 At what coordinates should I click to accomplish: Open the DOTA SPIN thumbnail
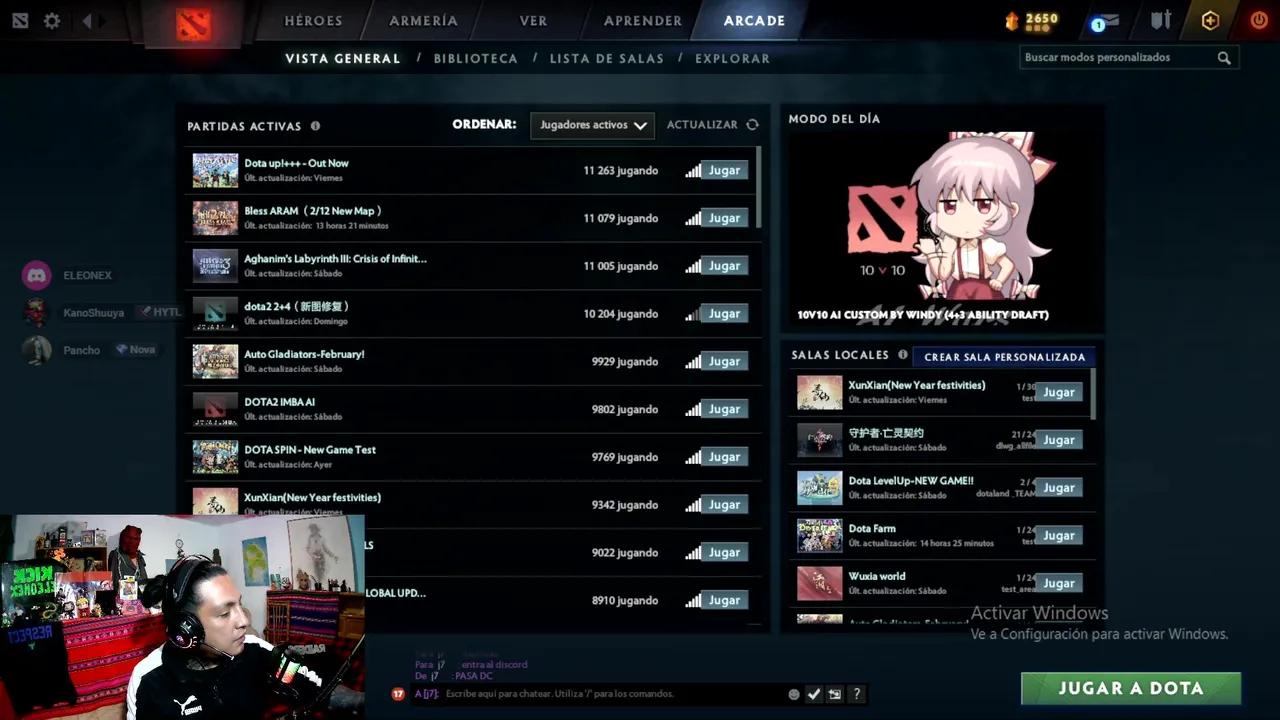[215, 457]
